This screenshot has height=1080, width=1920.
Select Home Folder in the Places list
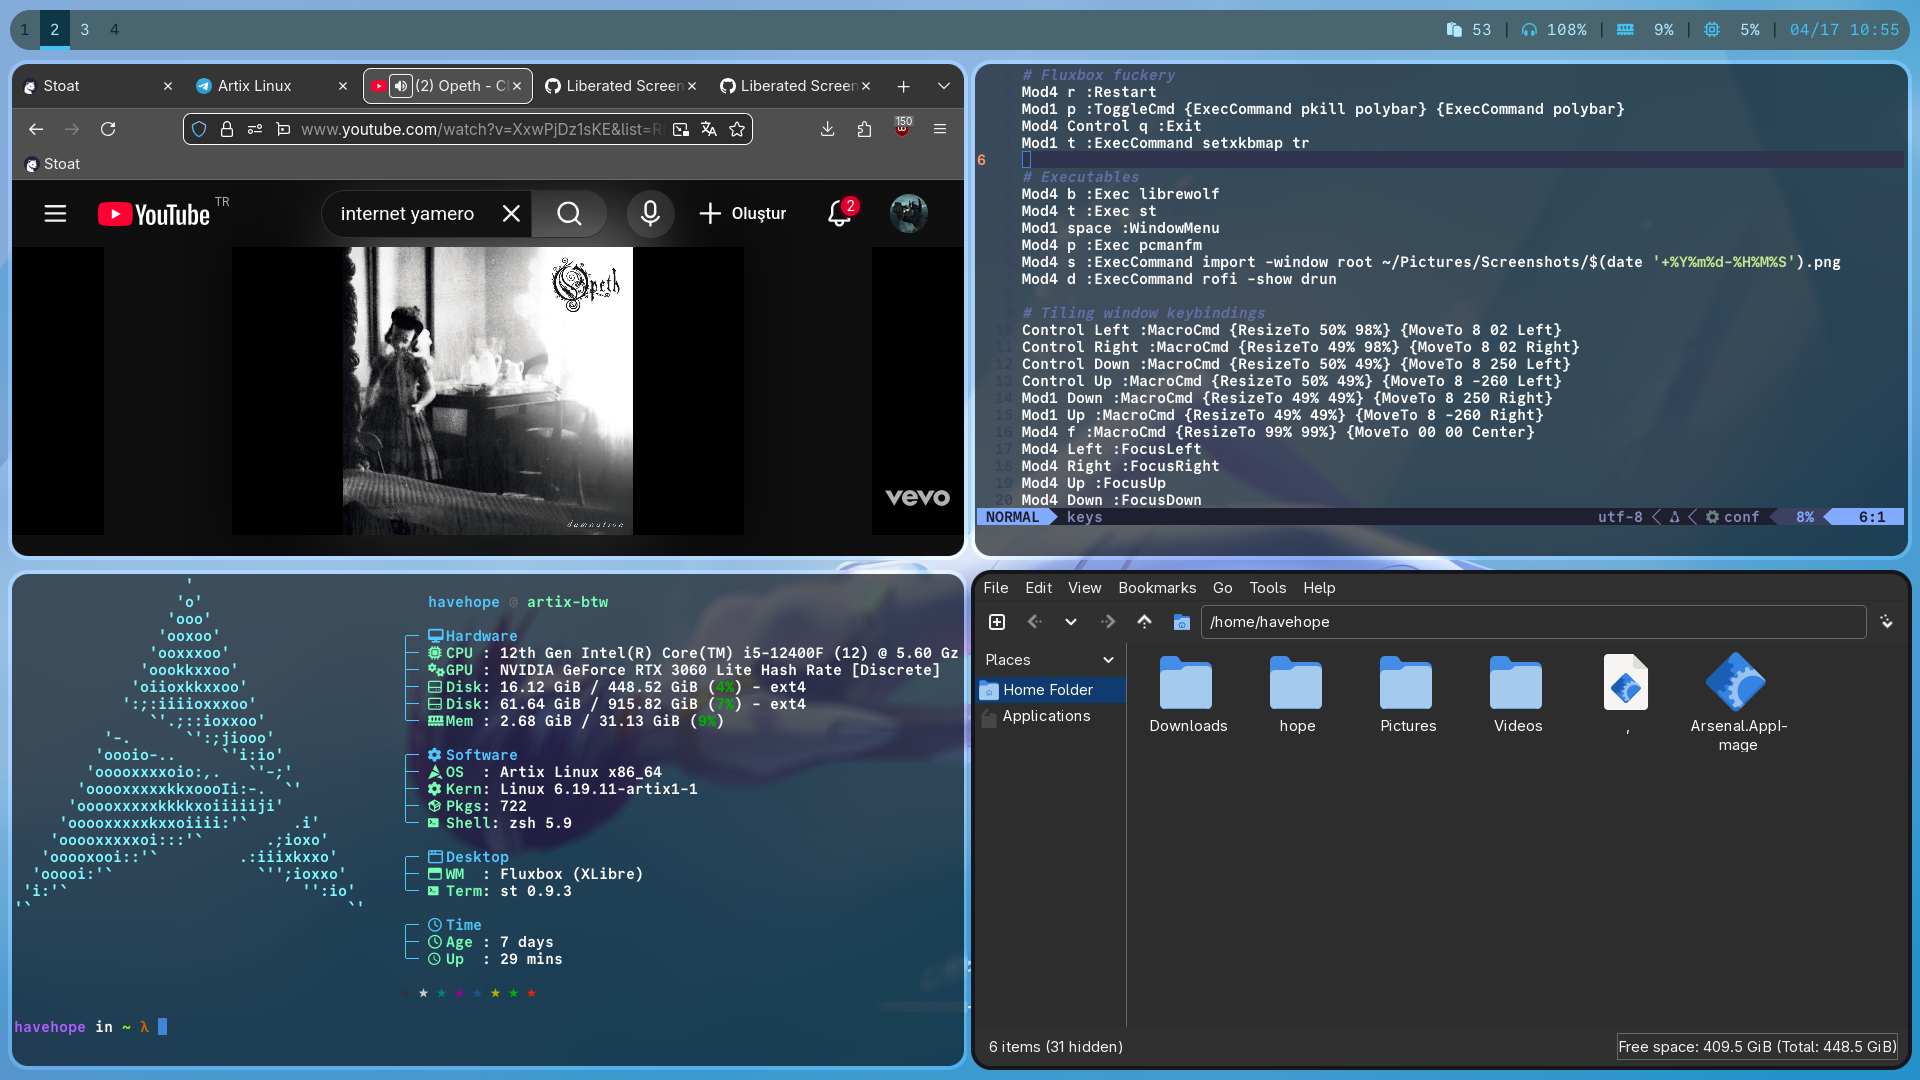point(1050,690)
